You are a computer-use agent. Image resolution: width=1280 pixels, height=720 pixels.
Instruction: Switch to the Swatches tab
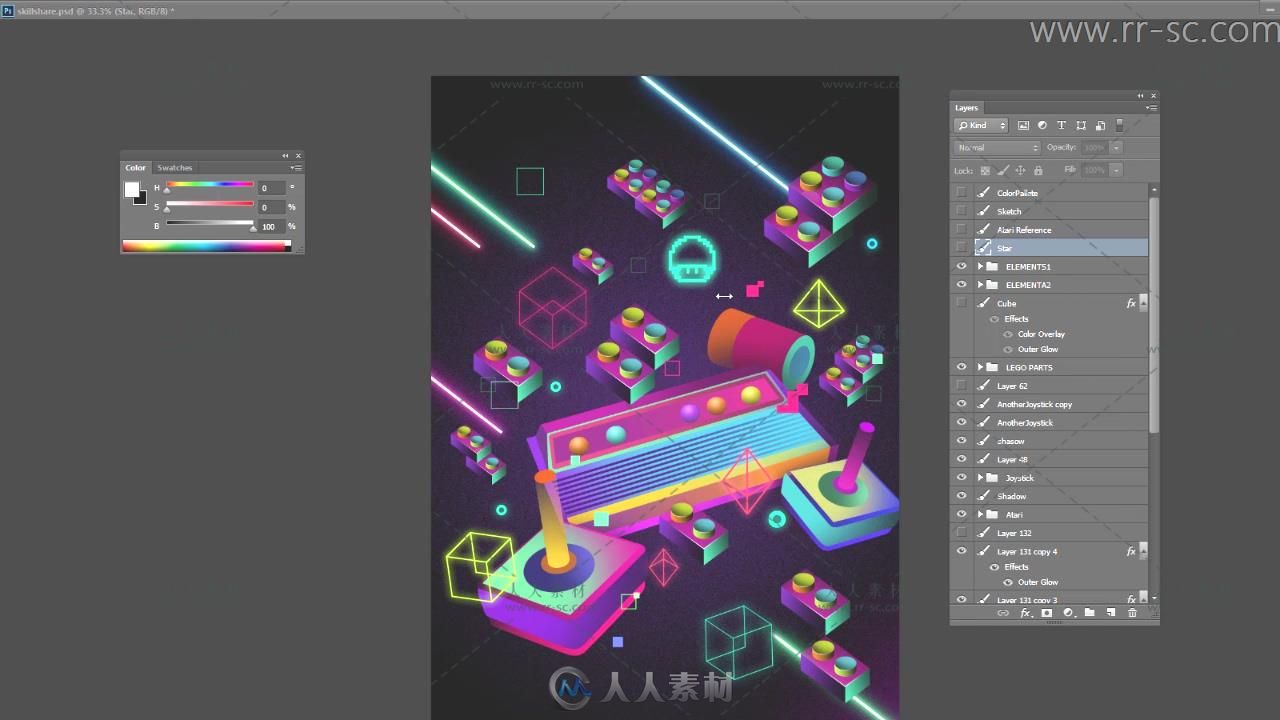click(175, 168)
